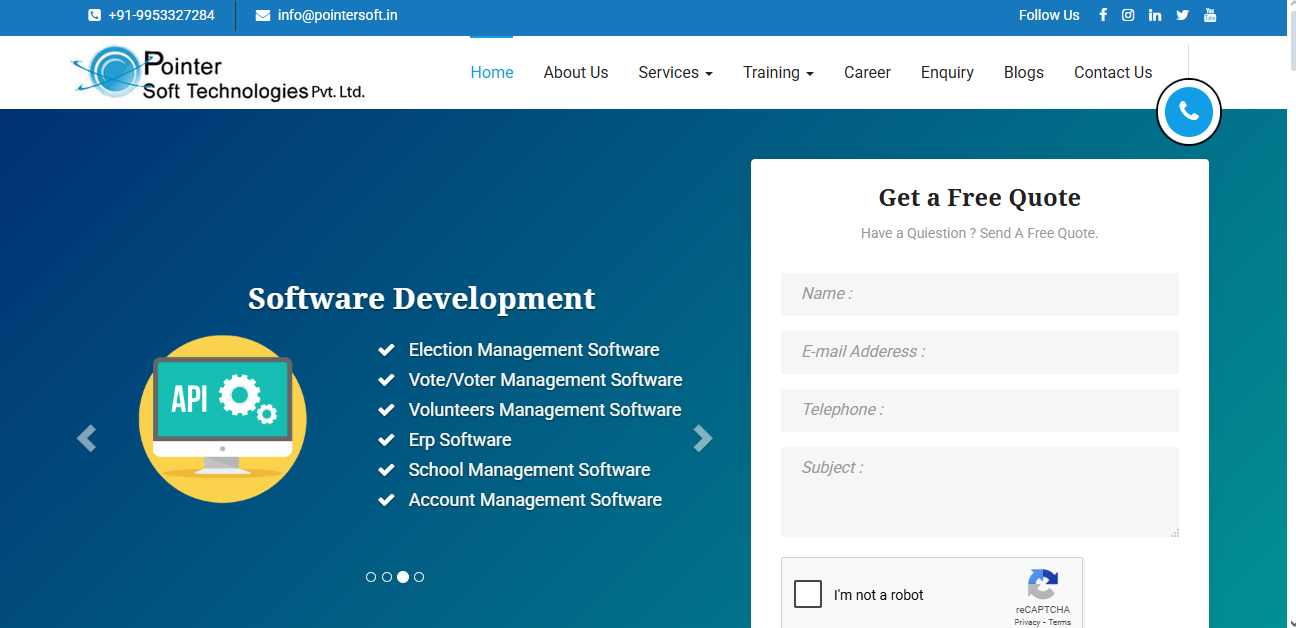Open the LinkedIn social icon
Viewport: 1296px width, 628px height.
pyautogui.click(x=1155, y=15)
